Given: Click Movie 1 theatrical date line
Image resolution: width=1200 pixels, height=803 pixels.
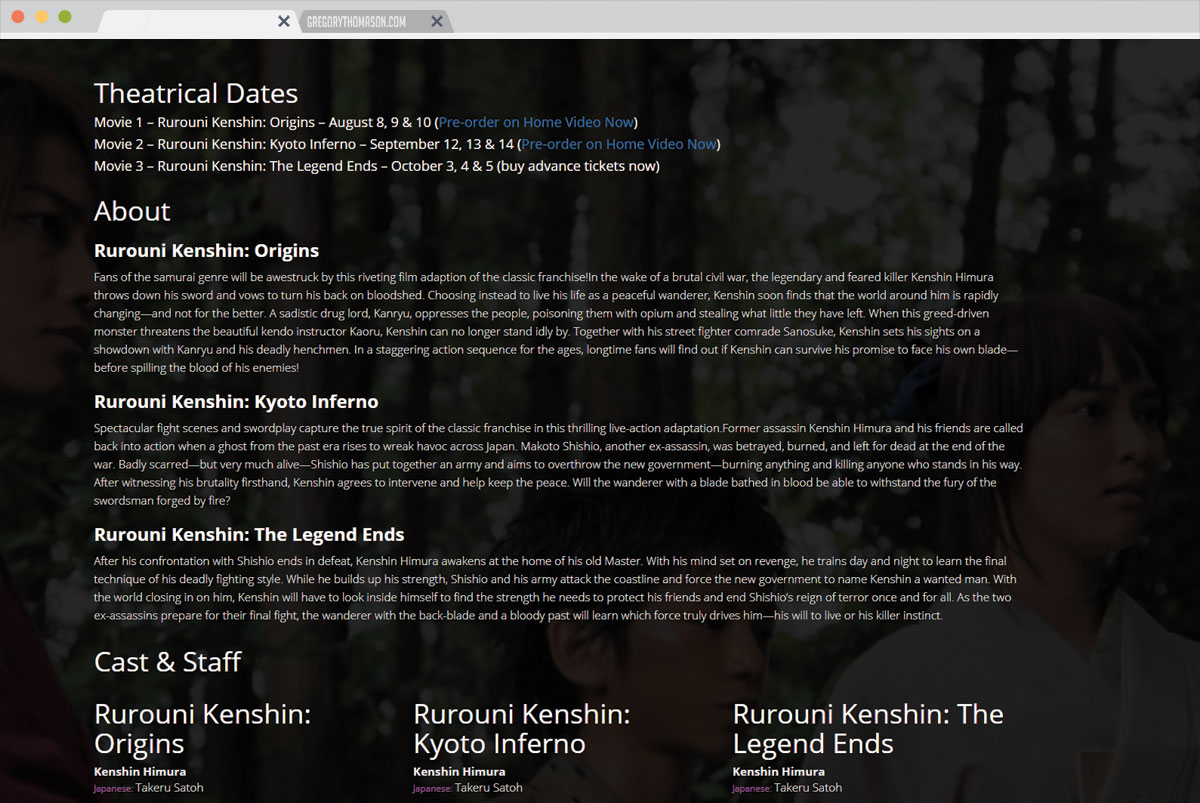Looking at the screenshot, I should pos(366,122).
